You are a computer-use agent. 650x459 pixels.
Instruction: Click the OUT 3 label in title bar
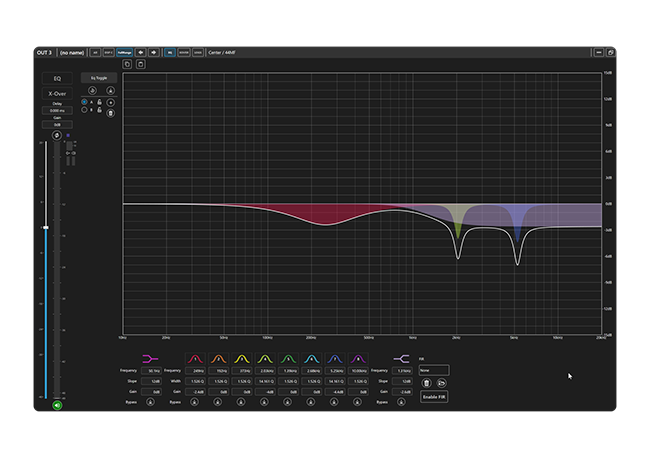pos(44,53)
